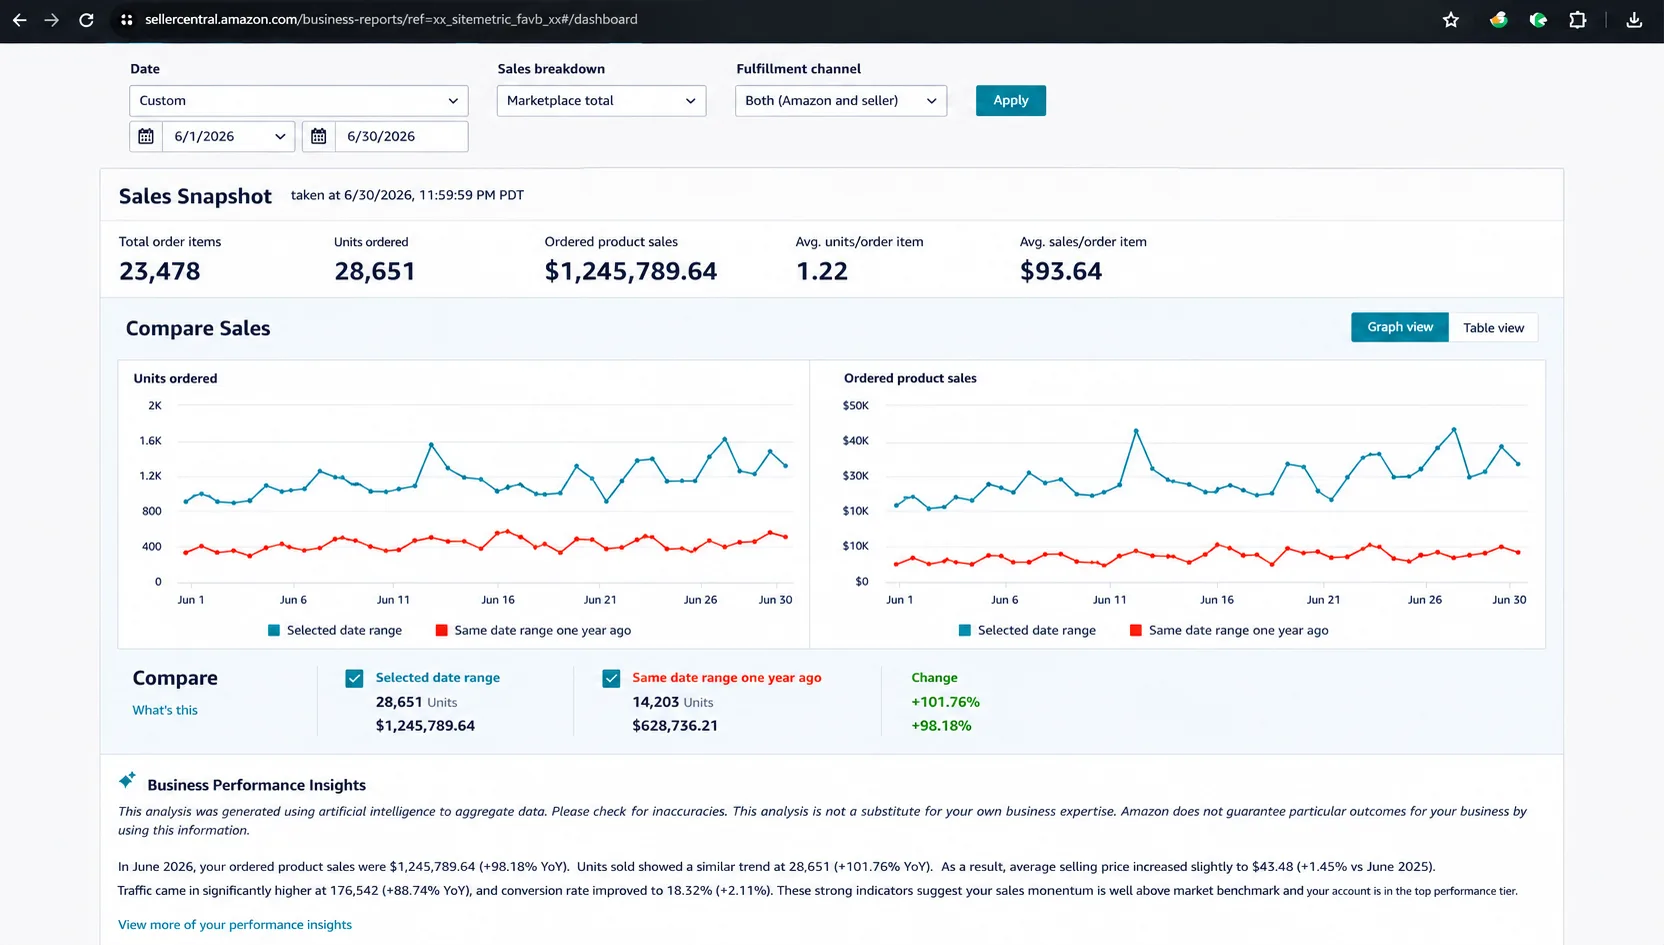Open the Sales breakdown Marketplace total dropdown
Screen dimensions: 1664x945
tap(601, 101)
